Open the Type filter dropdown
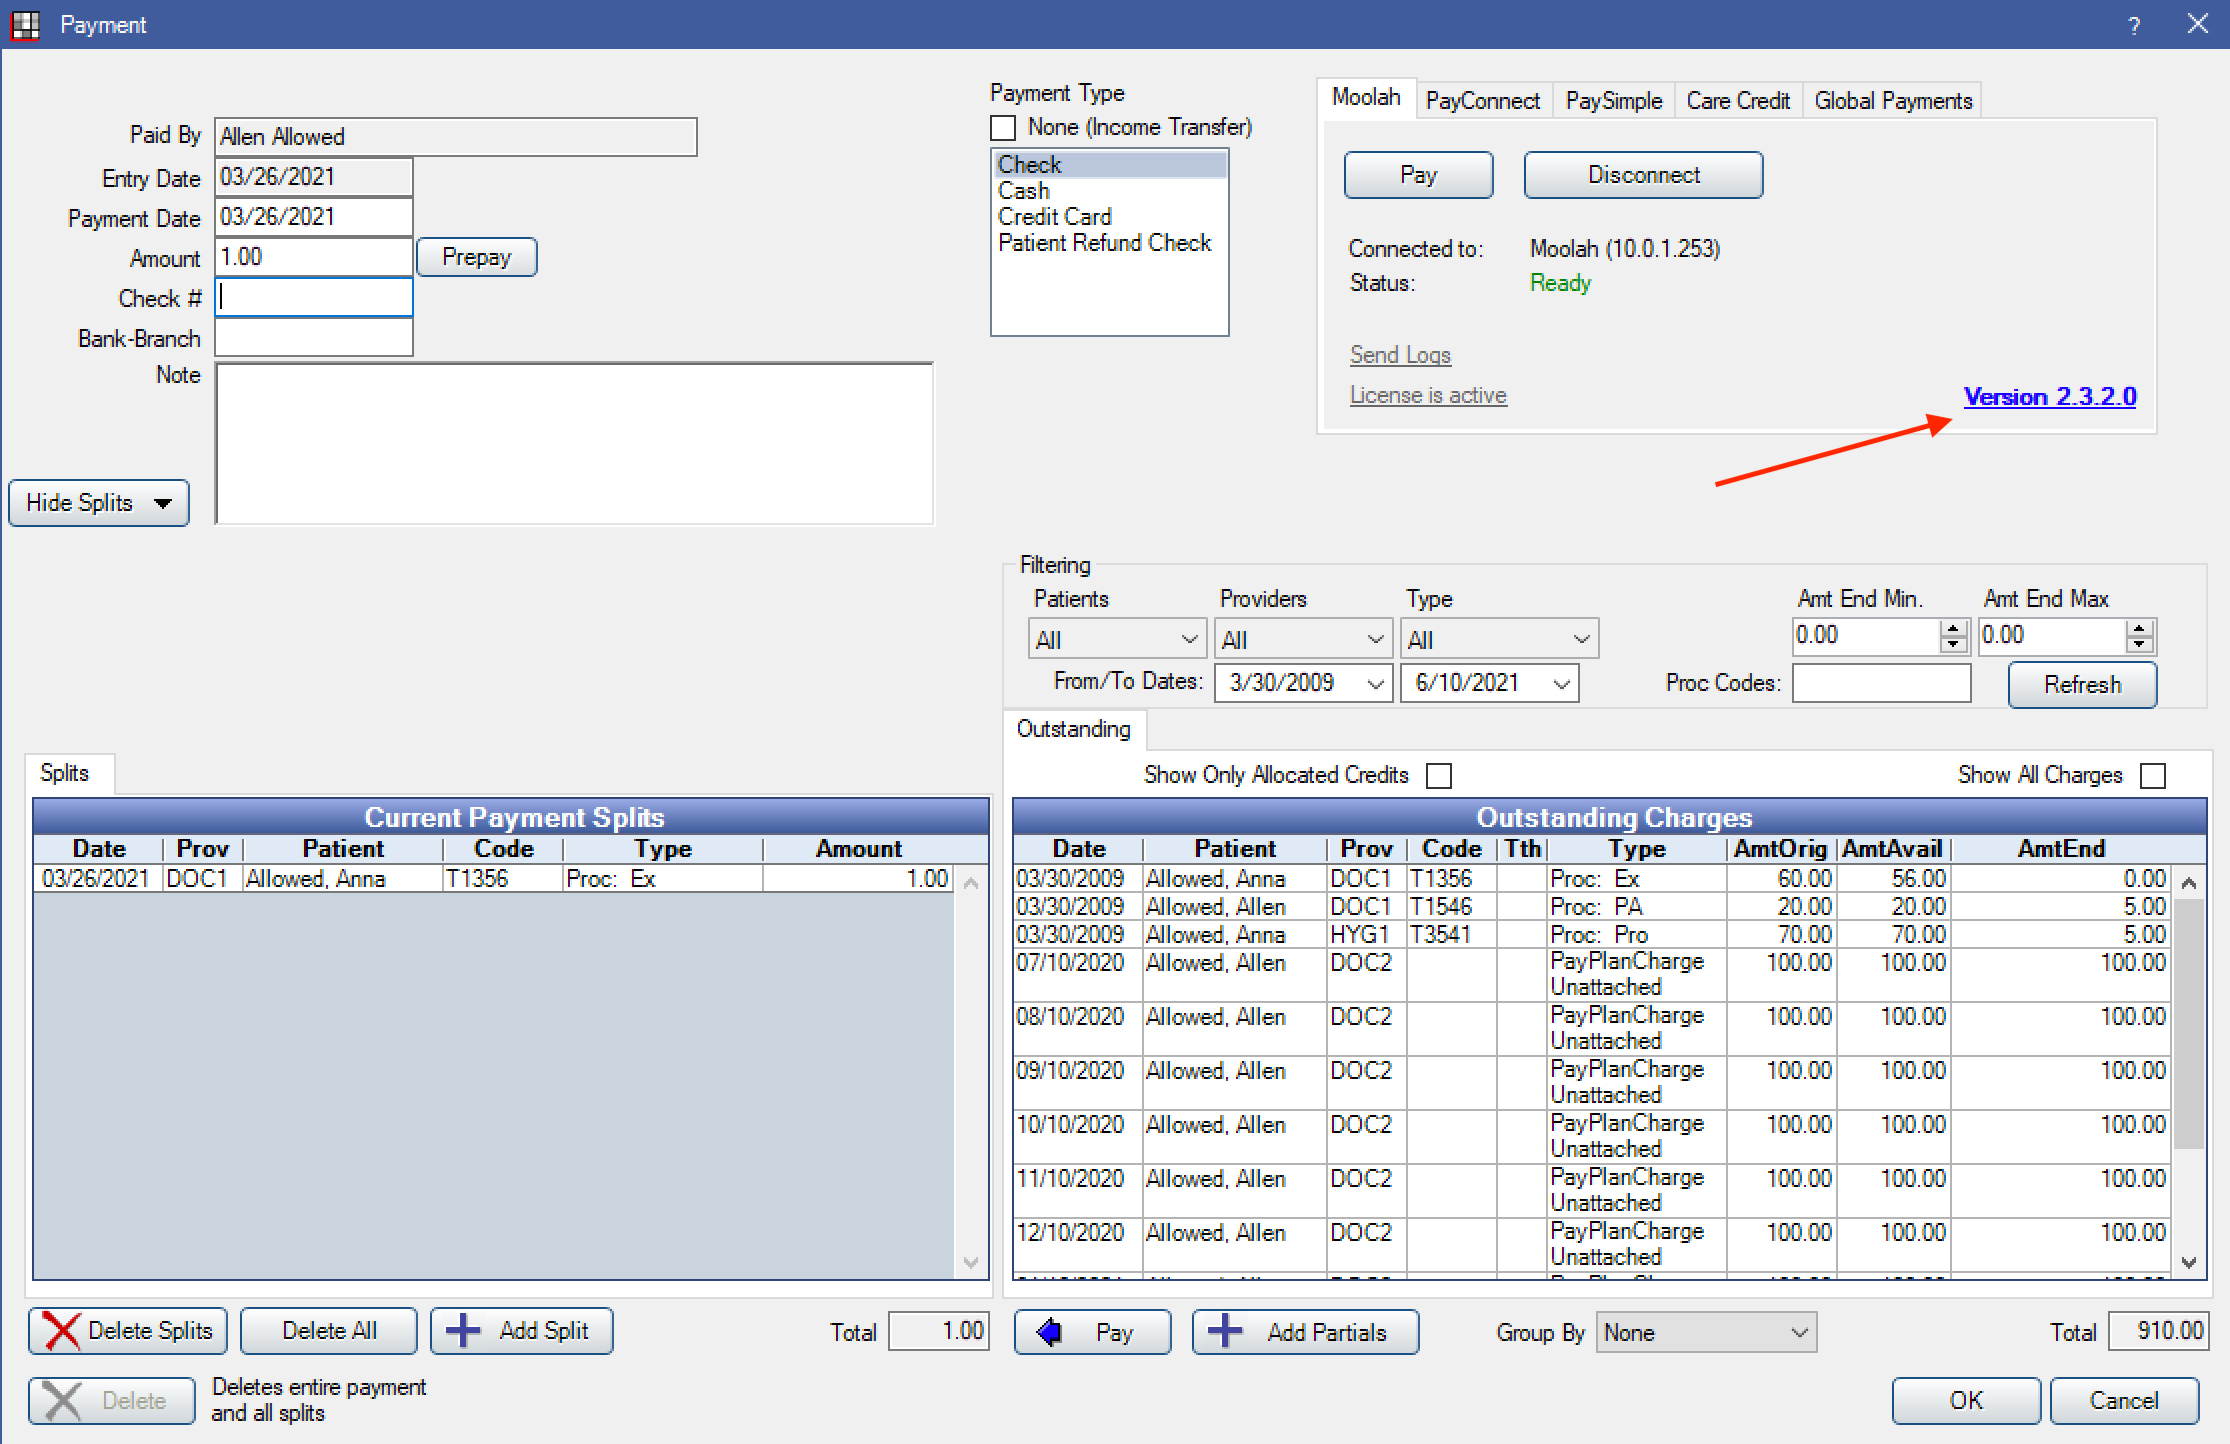This screenshot has height=1444, width=2230. (1501, 639)
